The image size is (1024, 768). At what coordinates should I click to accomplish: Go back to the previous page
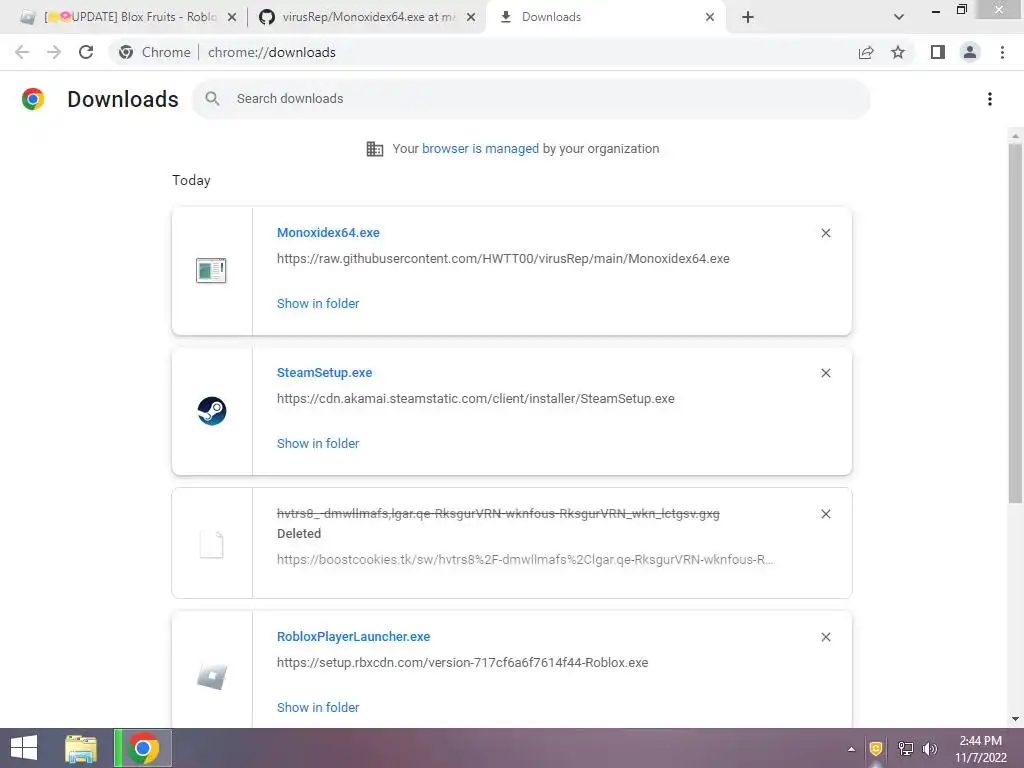pos(22,52)
